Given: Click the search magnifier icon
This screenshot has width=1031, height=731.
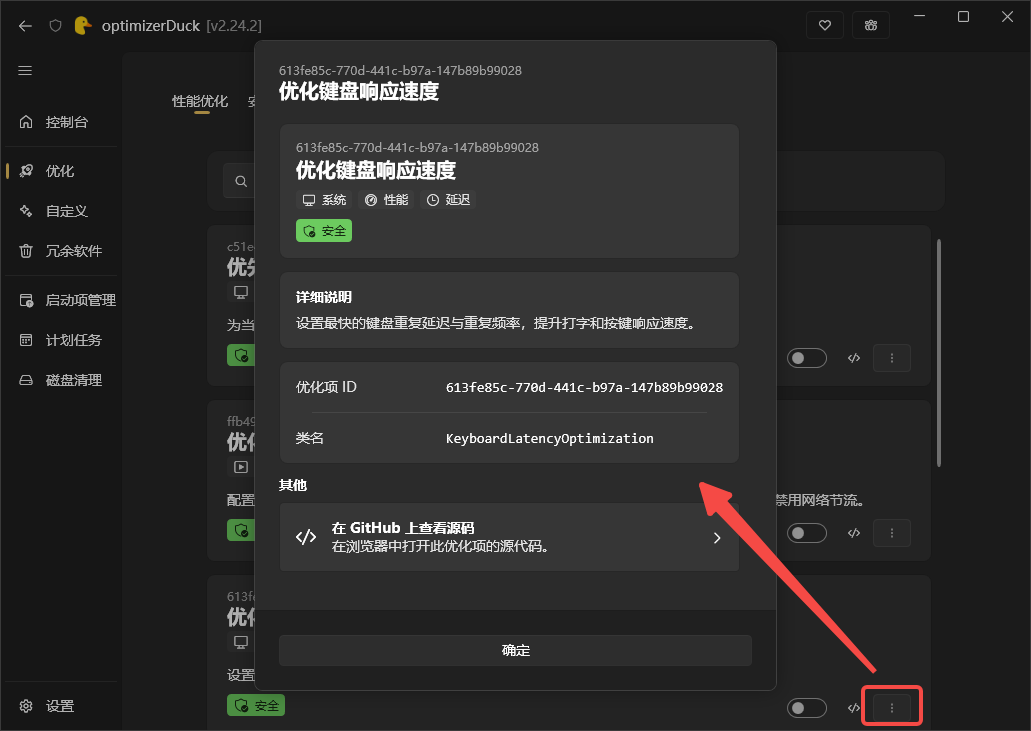Looking at the screenshot, I should point(241,181).
